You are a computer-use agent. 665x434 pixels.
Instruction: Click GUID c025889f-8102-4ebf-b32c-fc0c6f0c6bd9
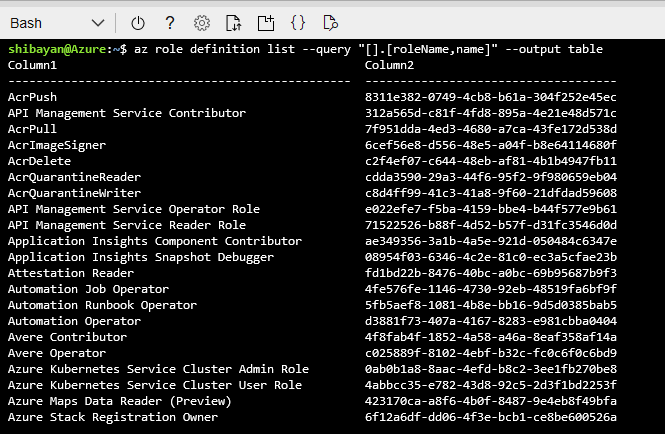[x=491, y=353]
